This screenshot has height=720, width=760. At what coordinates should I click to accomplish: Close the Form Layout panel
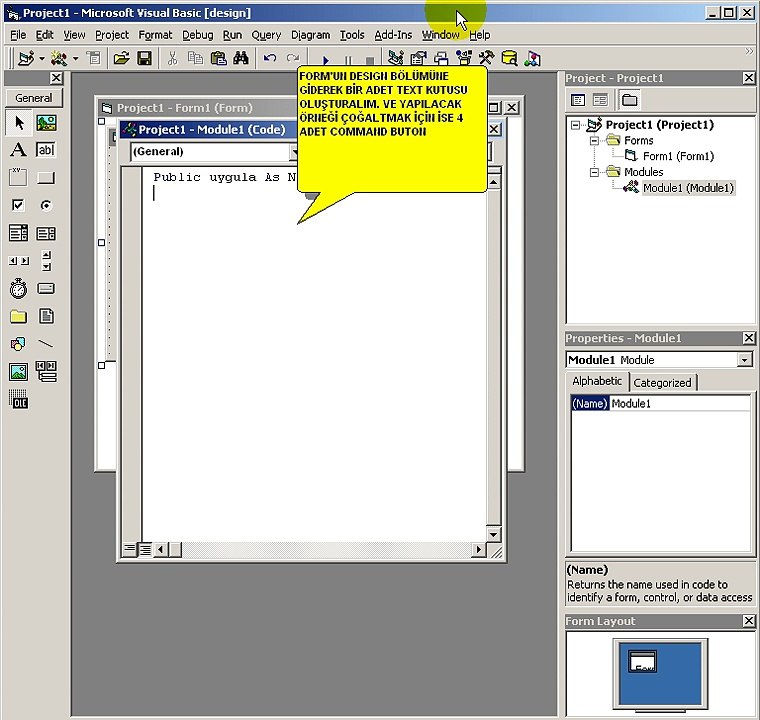(x=749, y=621)
